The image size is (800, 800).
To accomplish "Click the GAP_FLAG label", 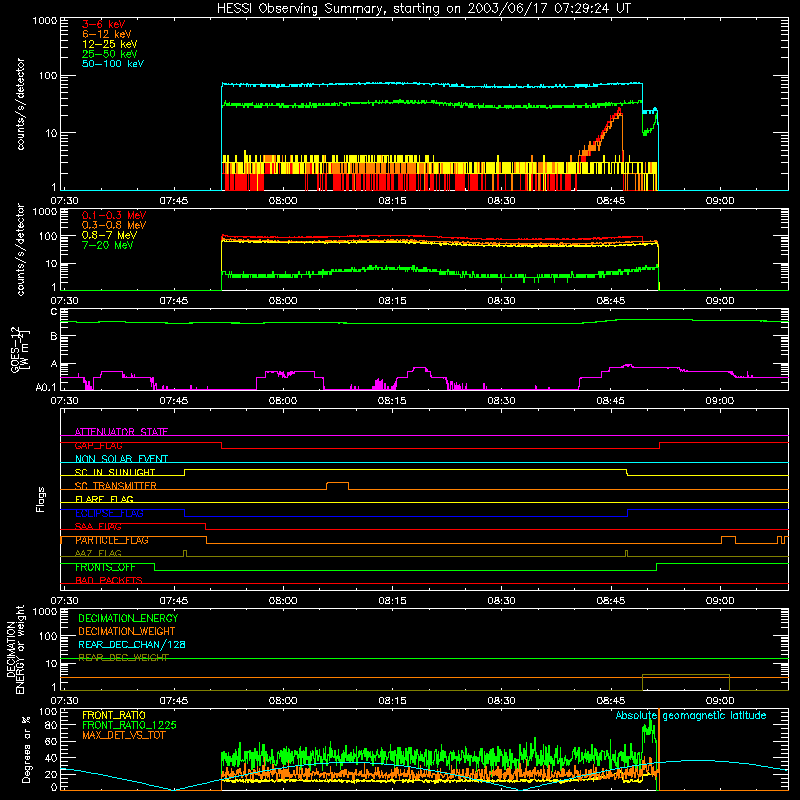I will pos(98,445).
